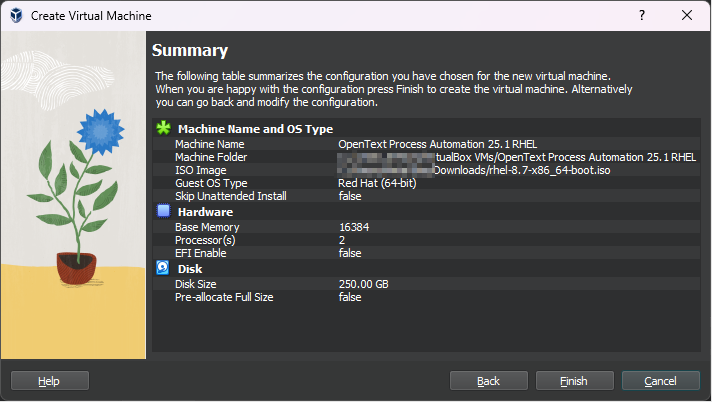This screenshot has width=712, height=402.
Task: Cancel the virtual machine creation
Action: (660, 381)
